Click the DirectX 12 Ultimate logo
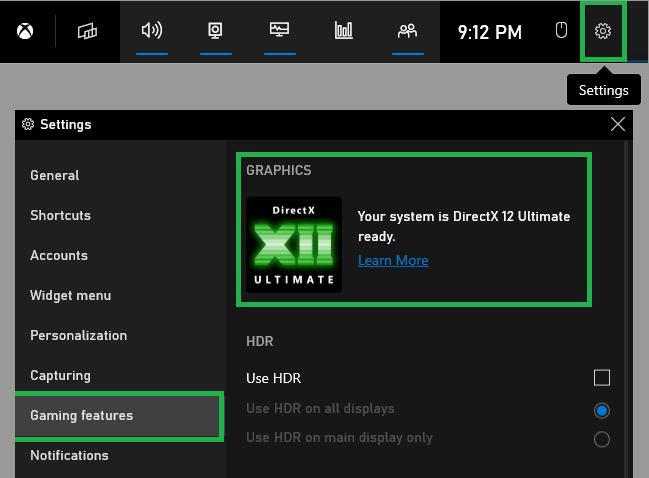 pyautogui.click(x=294, y=245)
